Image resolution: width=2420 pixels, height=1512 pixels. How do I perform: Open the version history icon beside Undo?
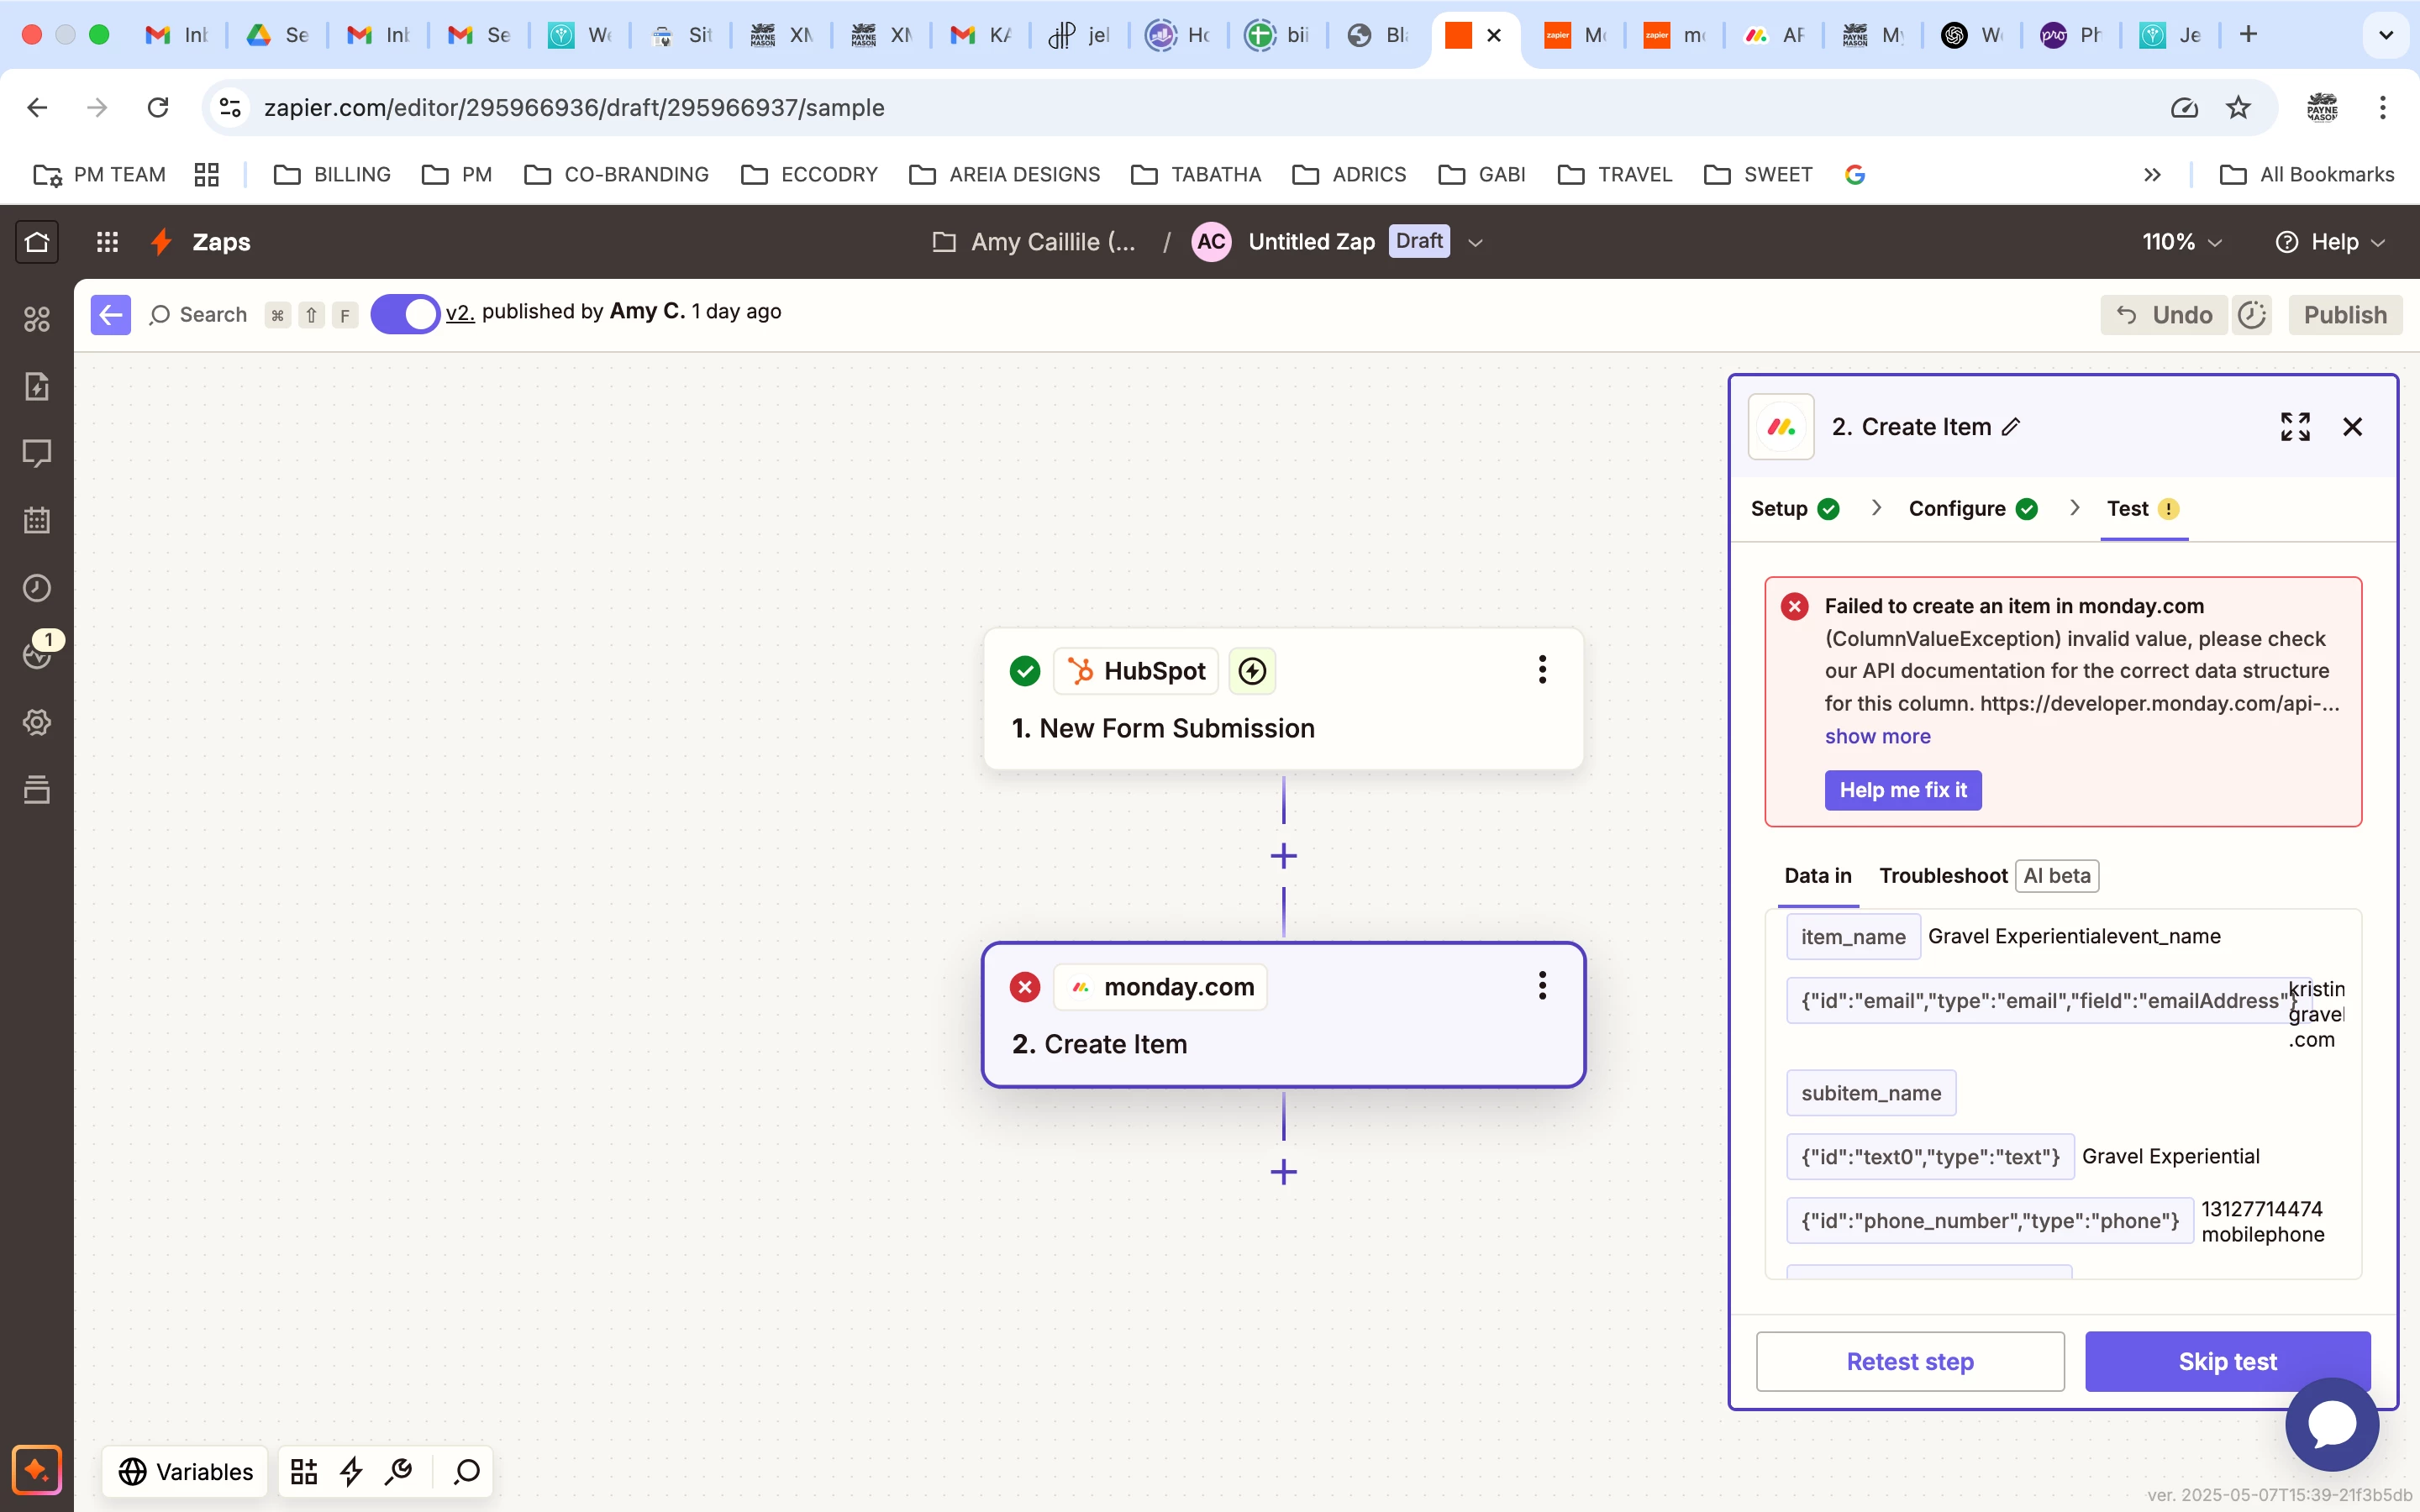click(2252, 315)
